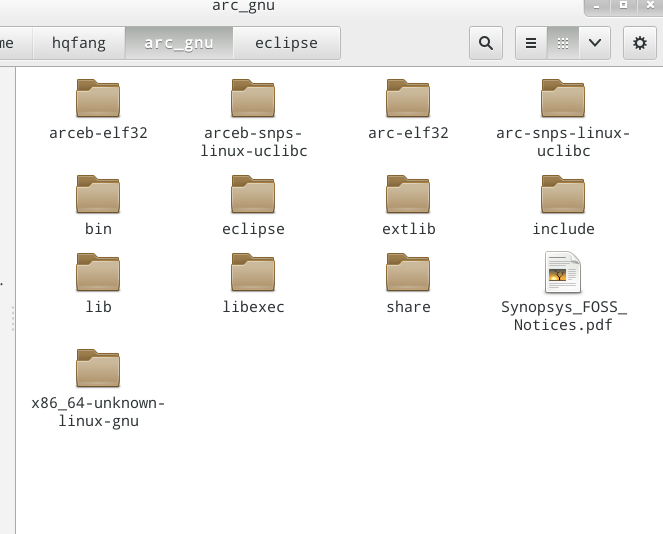Image resolution: width=663 pixels, height=534 pixels.
Task: Open the arc-snps-linux-uclibc folder icon
Action: (563, 98)
